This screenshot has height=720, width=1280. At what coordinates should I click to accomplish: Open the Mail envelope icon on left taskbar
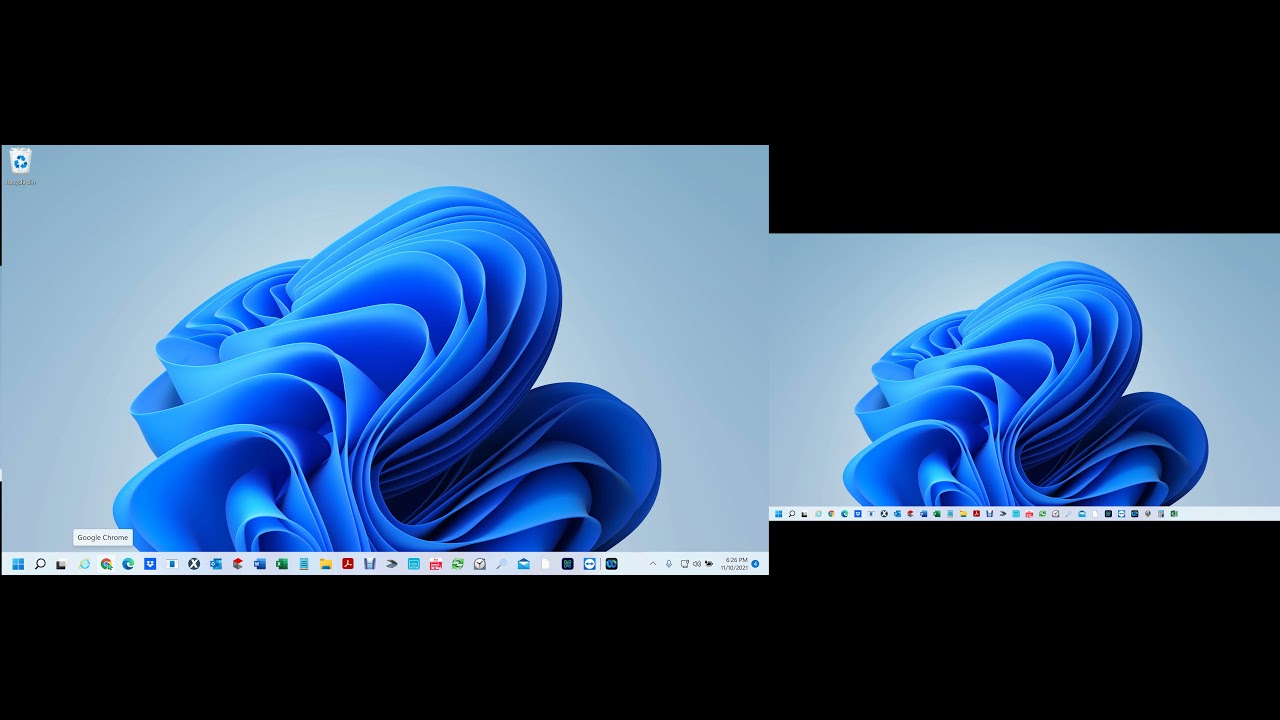(524, 564)
